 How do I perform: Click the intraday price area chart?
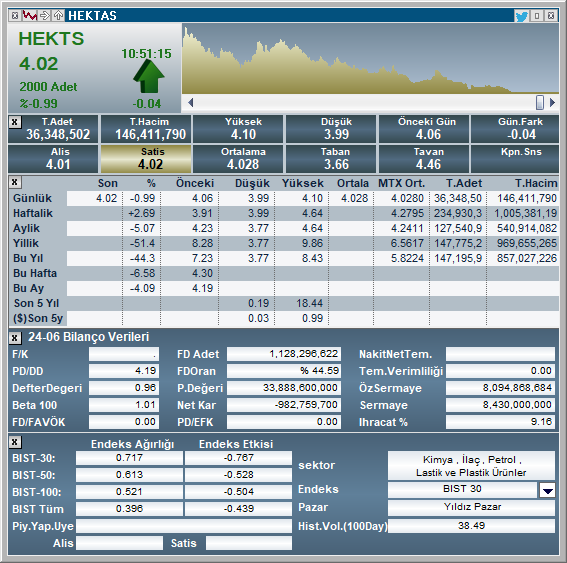[x=370, y=59]
